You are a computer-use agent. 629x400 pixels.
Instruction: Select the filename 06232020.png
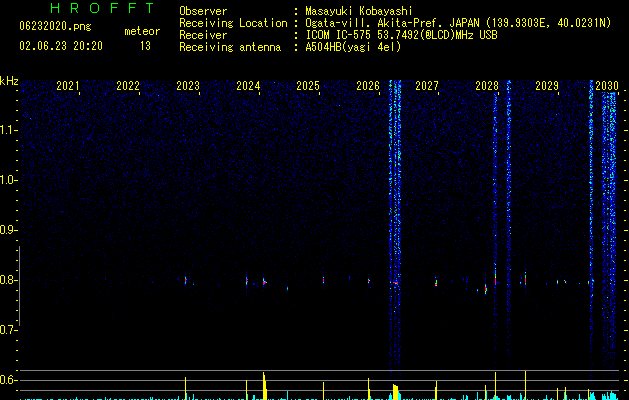tap(55, 26)
